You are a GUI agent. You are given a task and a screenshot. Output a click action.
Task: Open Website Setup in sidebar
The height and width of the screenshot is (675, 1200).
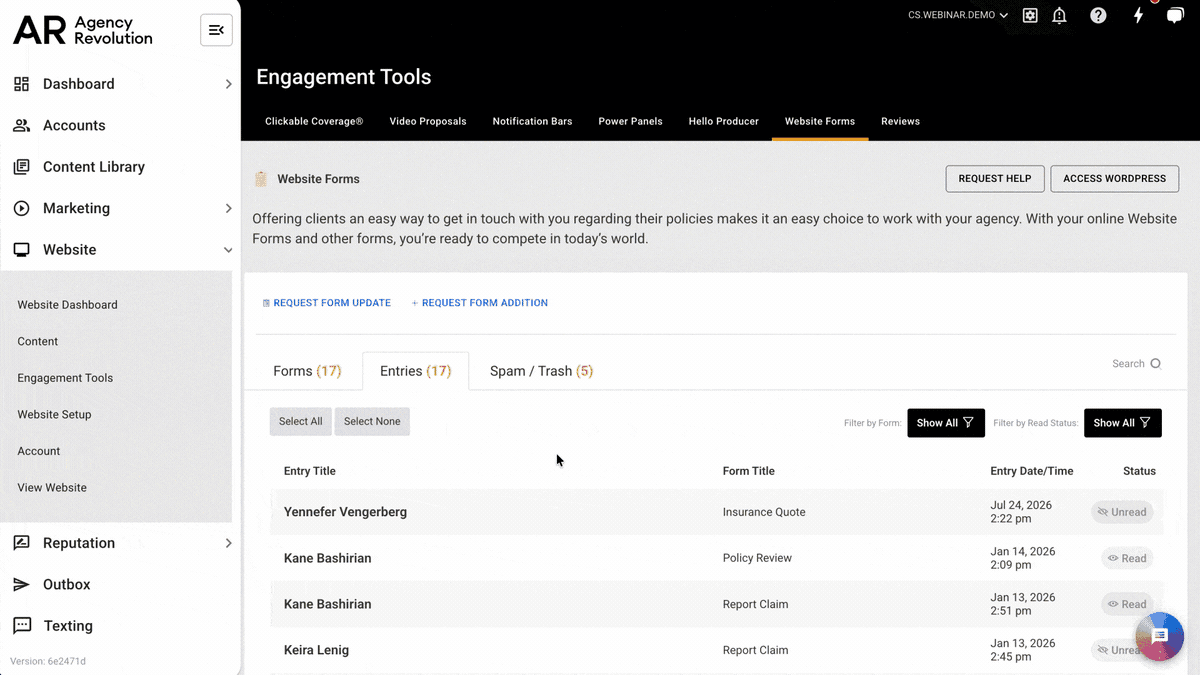coord(54,415)
